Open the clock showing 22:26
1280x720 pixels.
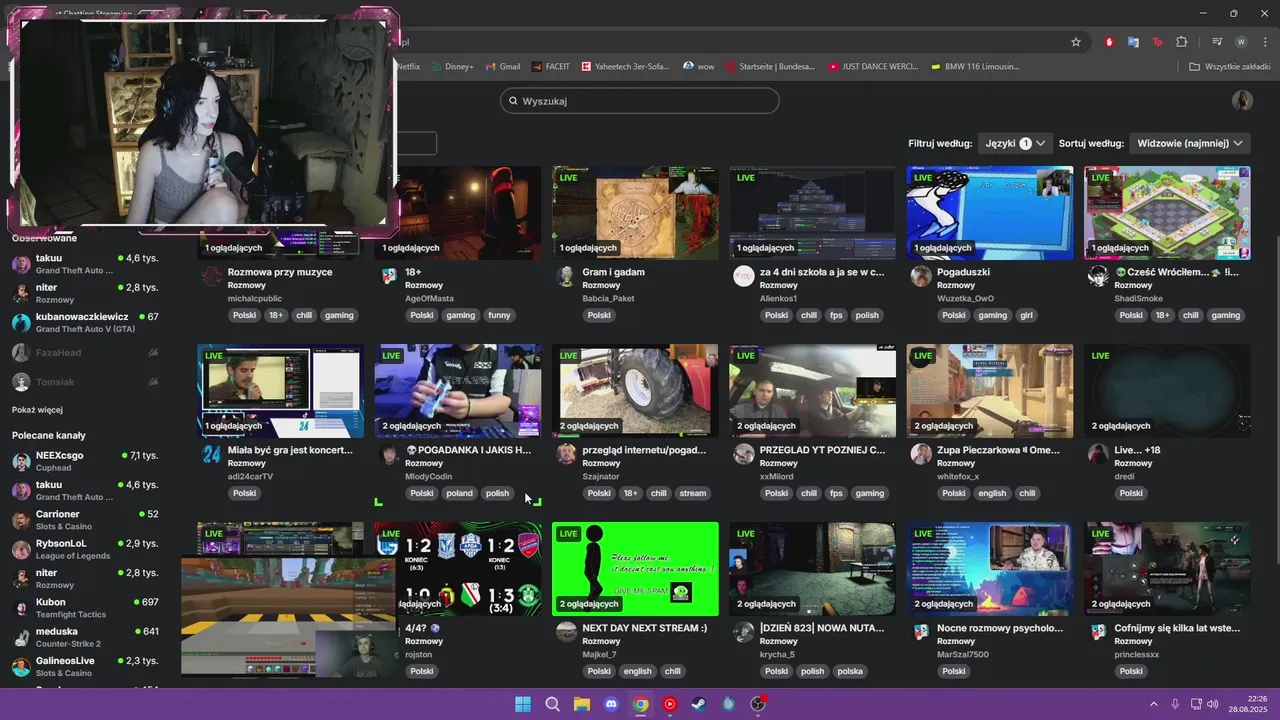coord(1248,704)
